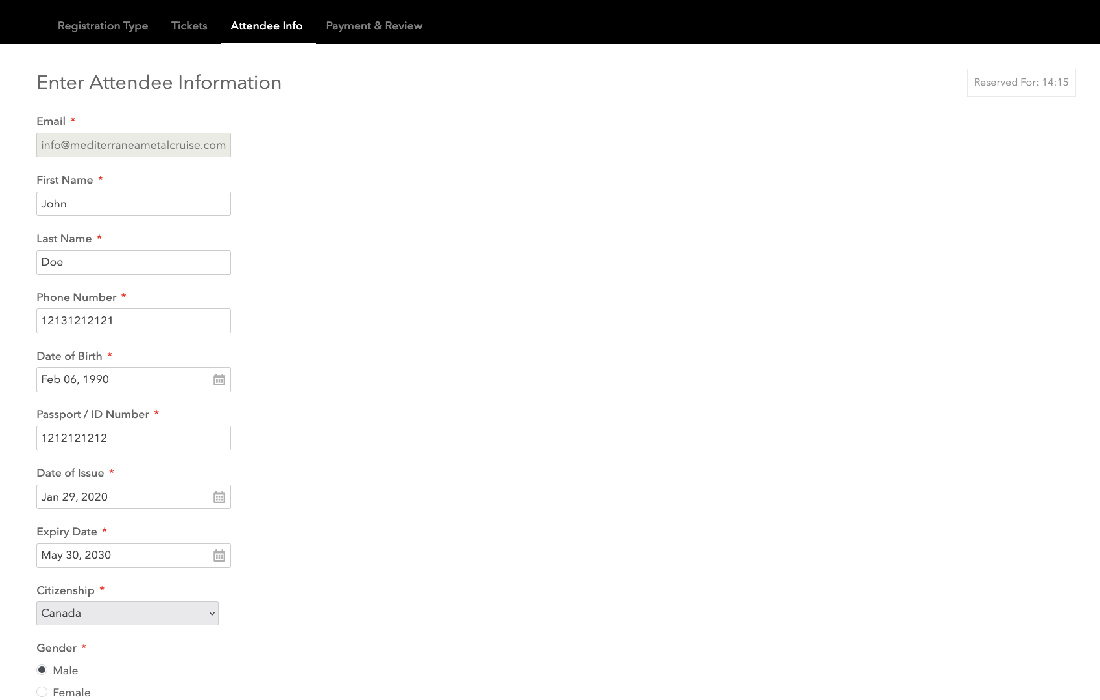Click the Date of Issue text field
The height and width of the screenshot is (700, 1100).
pyautogui.click(x=120, y=497)
